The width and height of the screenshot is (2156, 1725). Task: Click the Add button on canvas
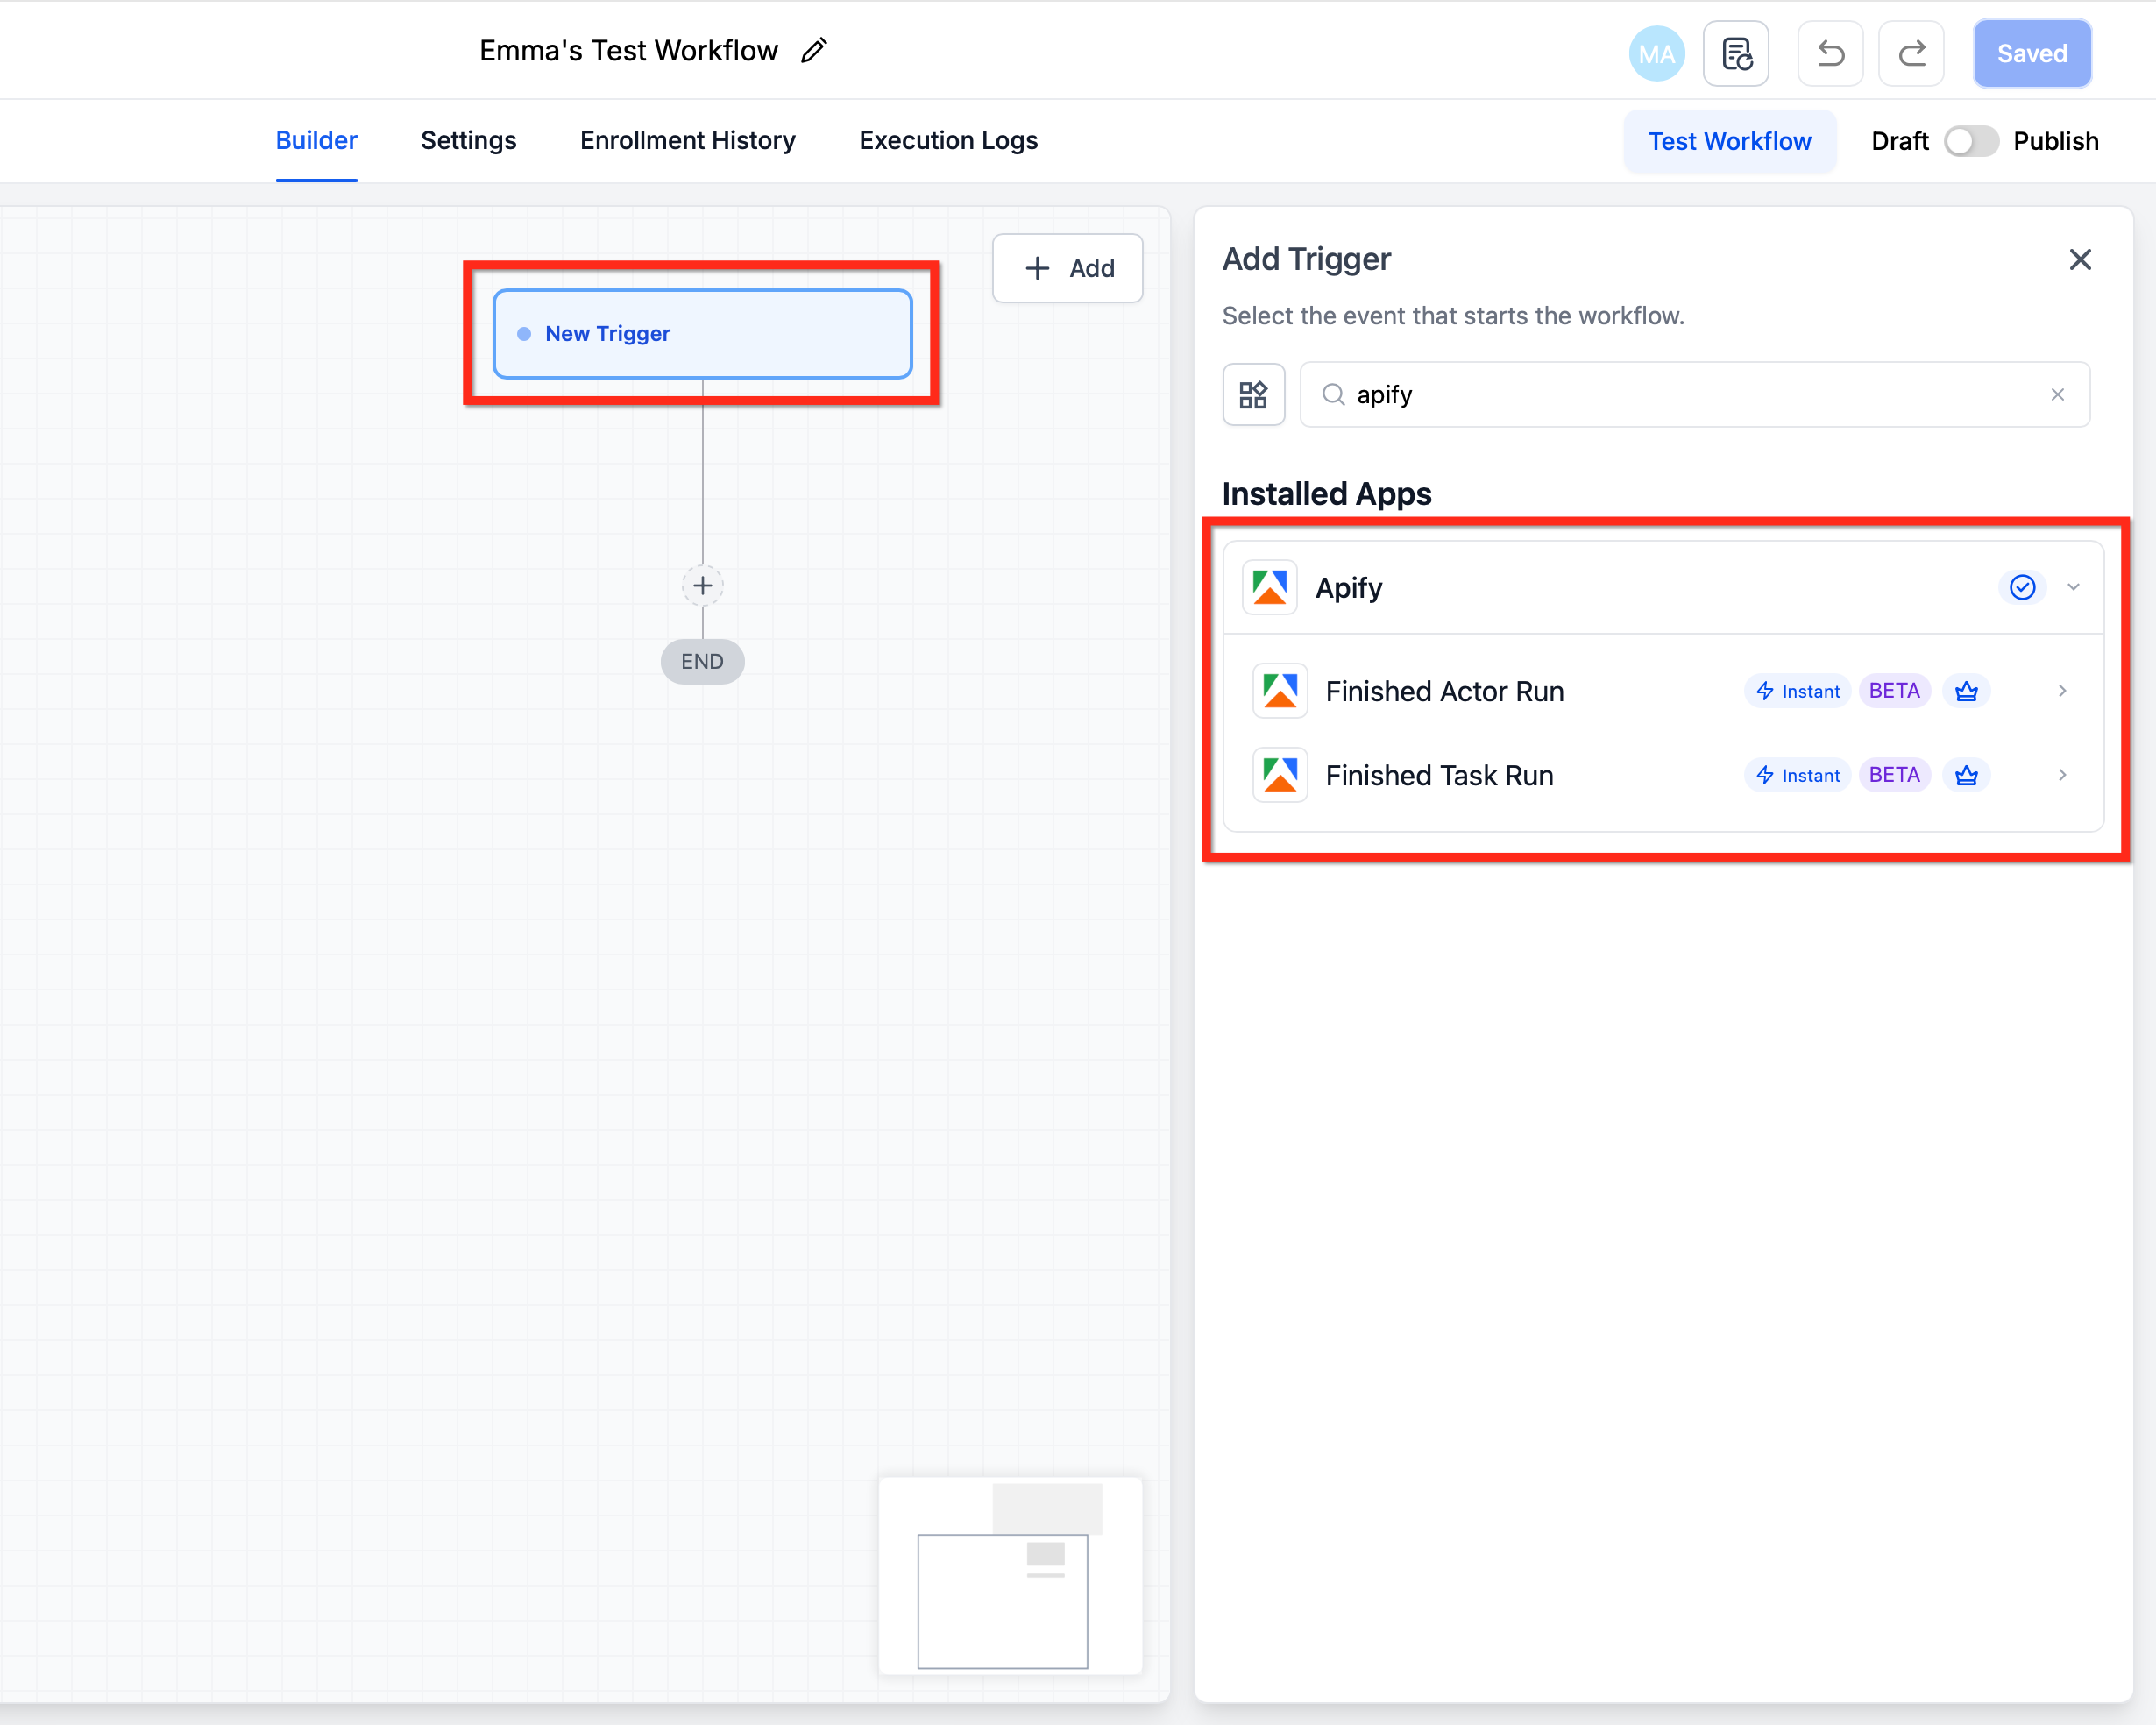tap(1068, 268)
